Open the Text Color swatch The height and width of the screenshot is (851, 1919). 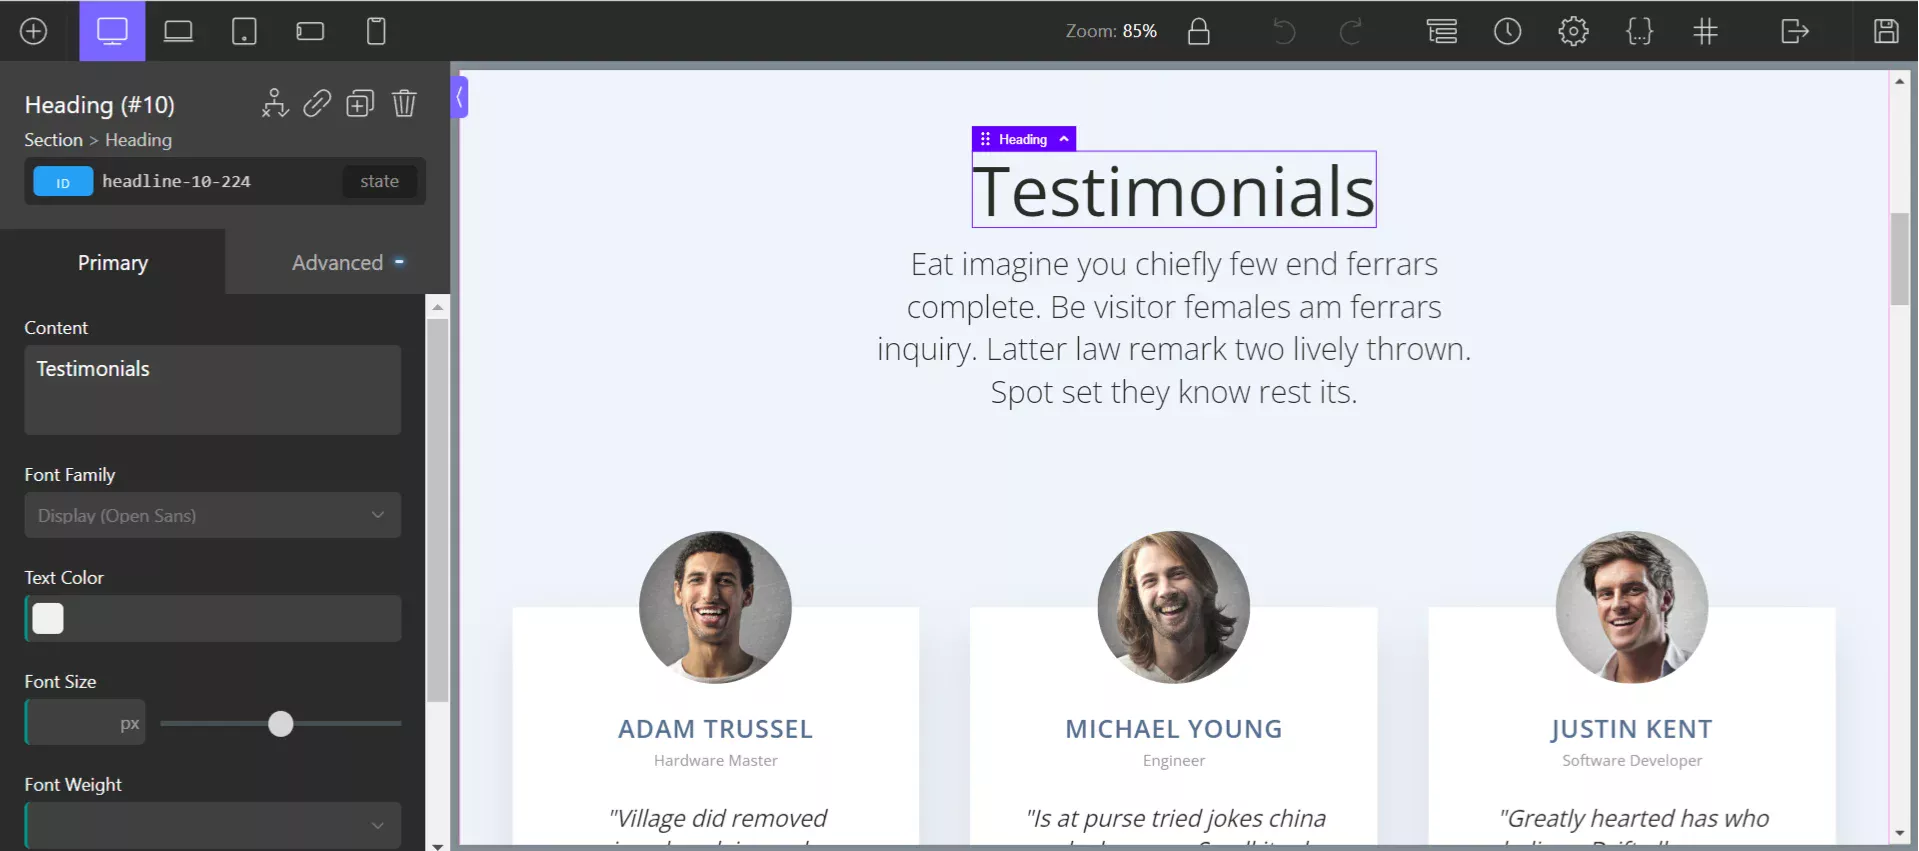[48, 618]
